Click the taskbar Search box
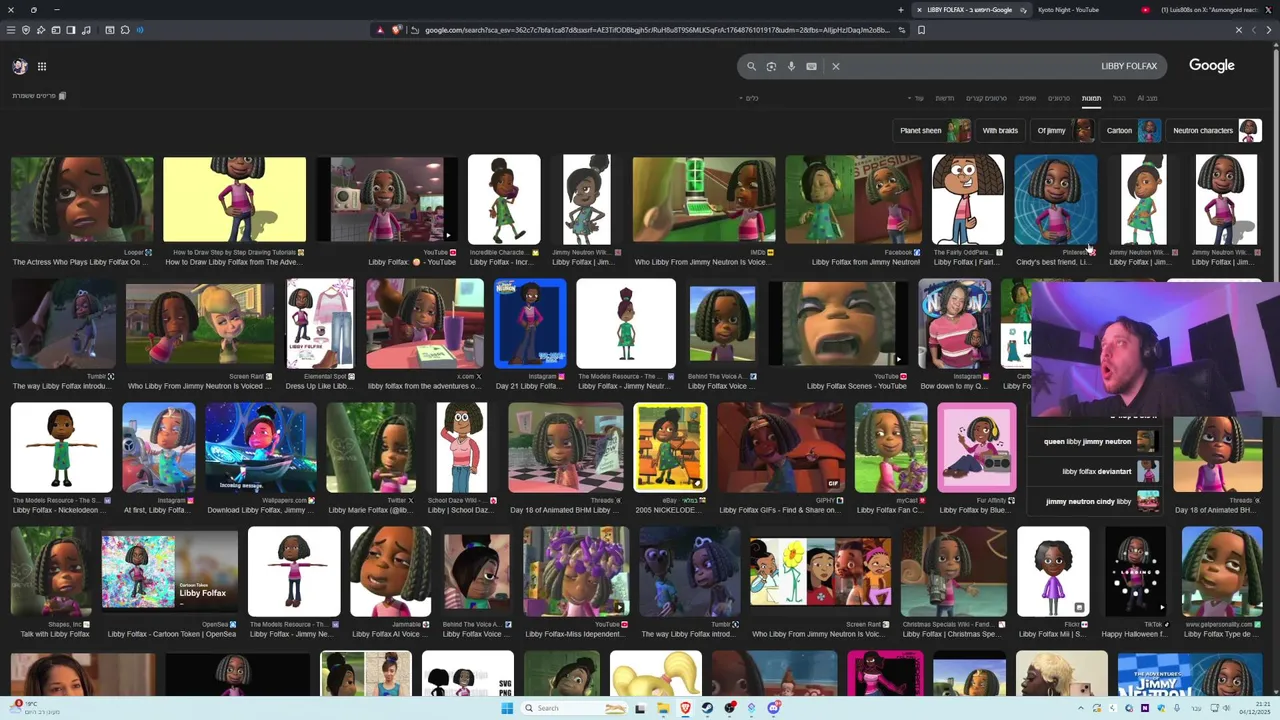Image resolution: width=1280 pixels, height=720 pixels. pos(575,708)
